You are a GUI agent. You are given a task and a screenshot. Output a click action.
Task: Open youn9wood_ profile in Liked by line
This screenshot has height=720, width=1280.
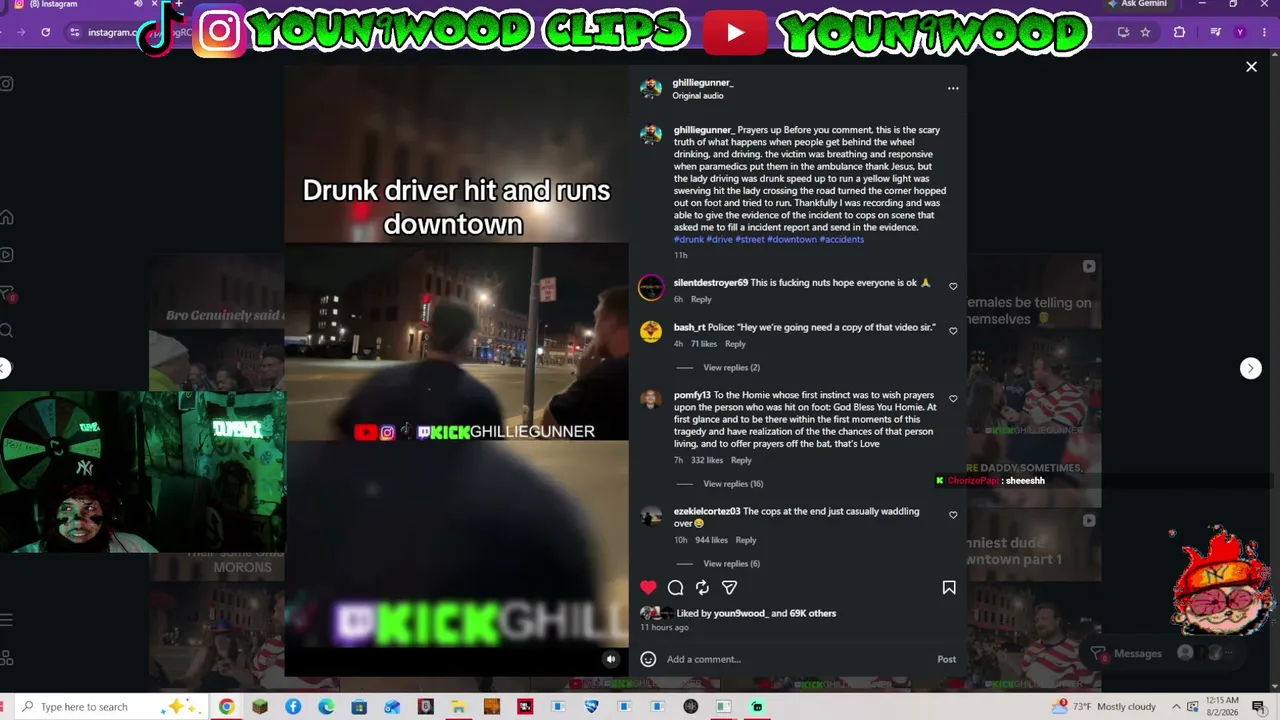coord(740,614)
